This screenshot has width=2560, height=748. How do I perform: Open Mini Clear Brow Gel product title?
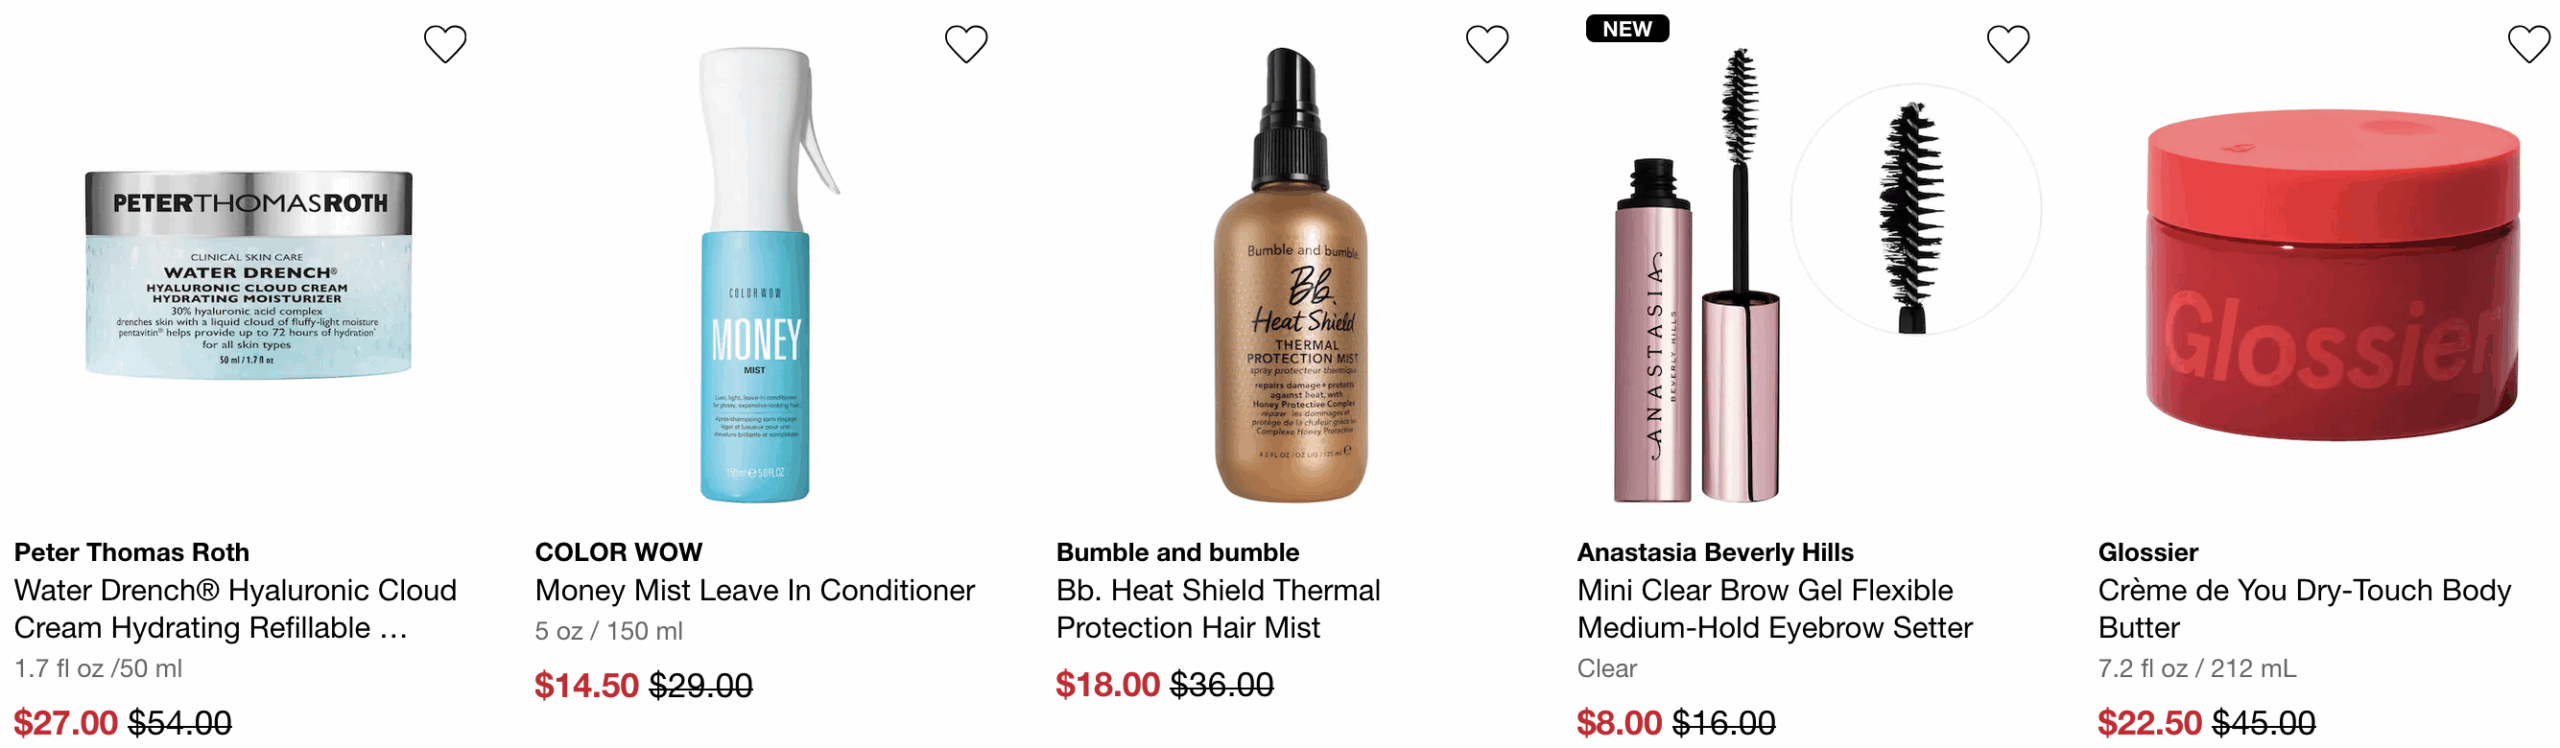pyautogui.click(x=1775, y=609)
